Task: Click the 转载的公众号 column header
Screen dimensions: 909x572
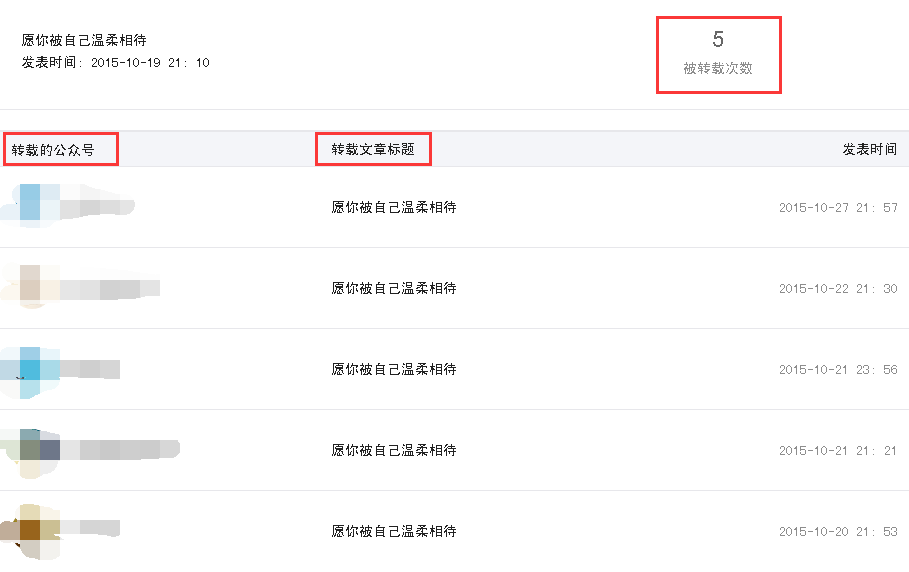Action: [x=53, y=150]
